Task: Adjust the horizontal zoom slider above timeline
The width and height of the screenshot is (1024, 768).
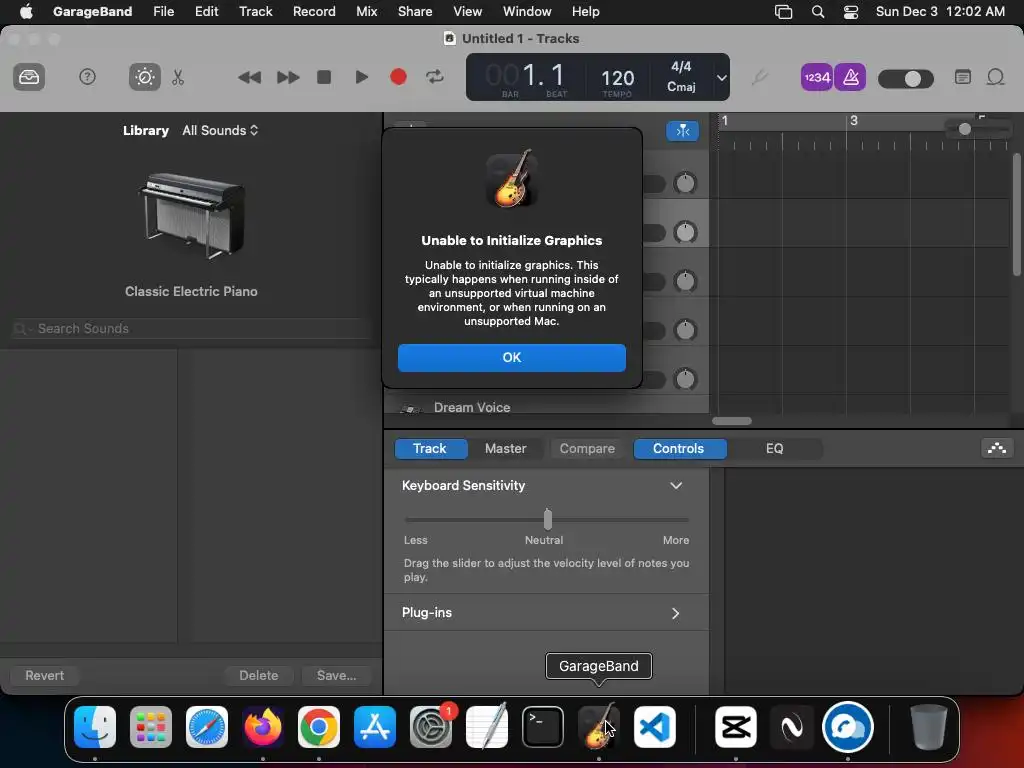Action: click(978, 129)
